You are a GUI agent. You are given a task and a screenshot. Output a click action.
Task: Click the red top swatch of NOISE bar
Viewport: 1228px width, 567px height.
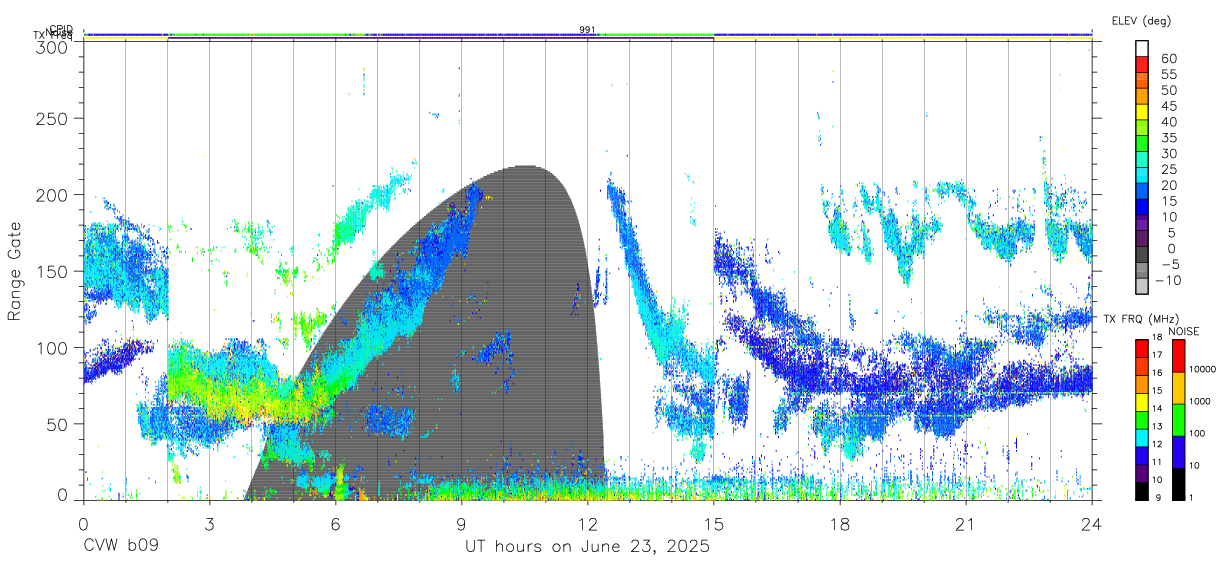pos(1178,356)
